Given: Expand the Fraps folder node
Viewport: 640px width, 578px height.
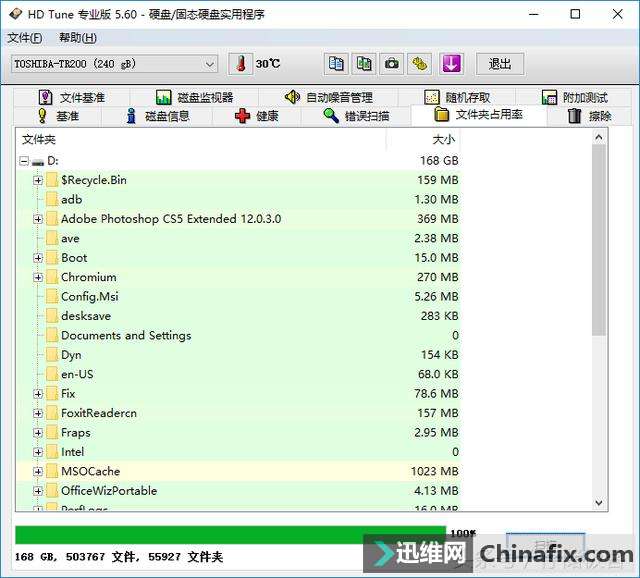Looking at the screenshot, I should 38,433.
